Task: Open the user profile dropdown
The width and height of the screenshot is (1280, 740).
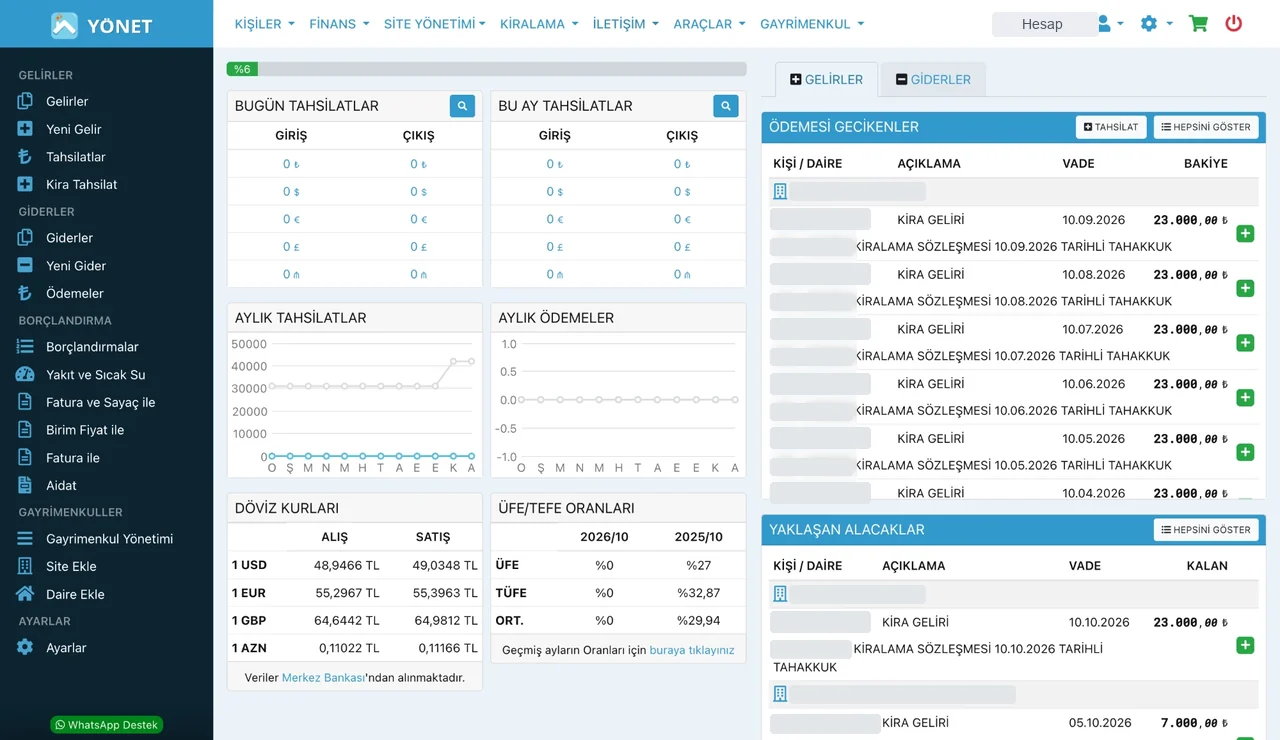Action: coord(1110,23)
